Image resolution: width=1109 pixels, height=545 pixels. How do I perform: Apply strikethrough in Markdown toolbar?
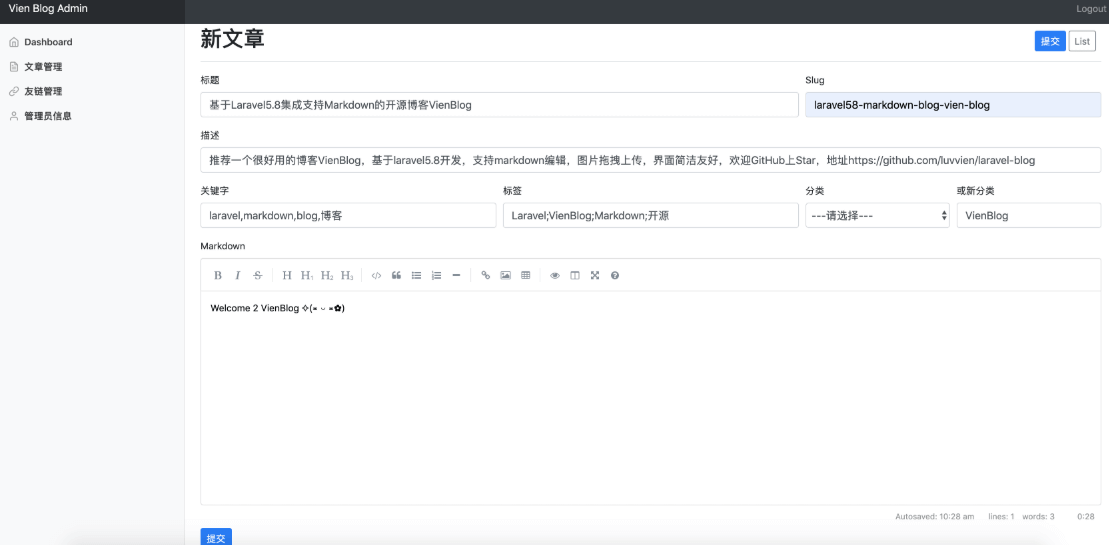[257, 276]
